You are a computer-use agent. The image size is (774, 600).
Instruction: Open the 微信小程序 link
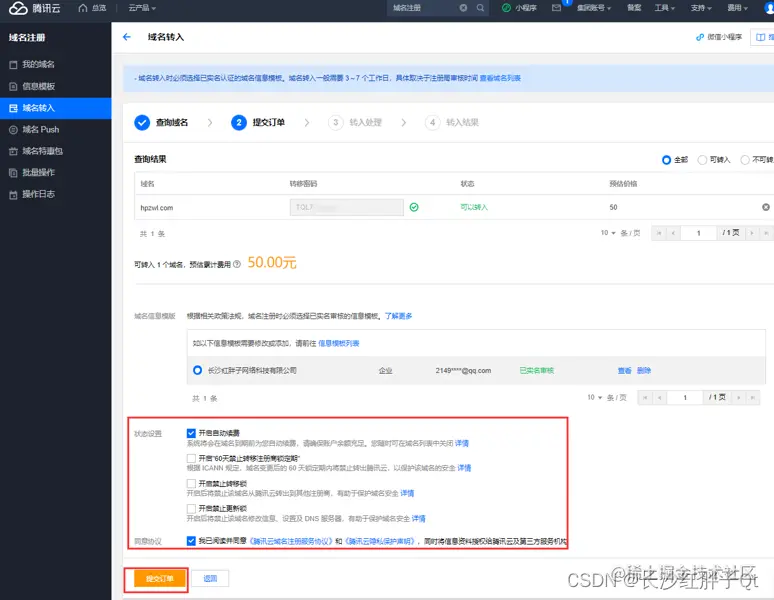coord(719,37)
